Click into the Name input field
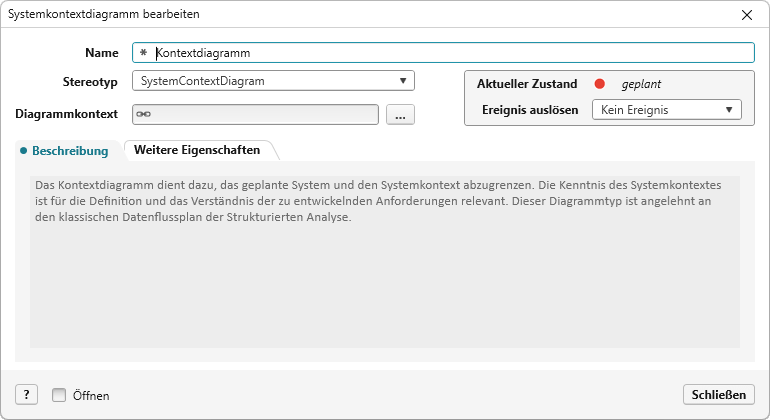This screenshot has width=770, height=420. coord(450,53)
